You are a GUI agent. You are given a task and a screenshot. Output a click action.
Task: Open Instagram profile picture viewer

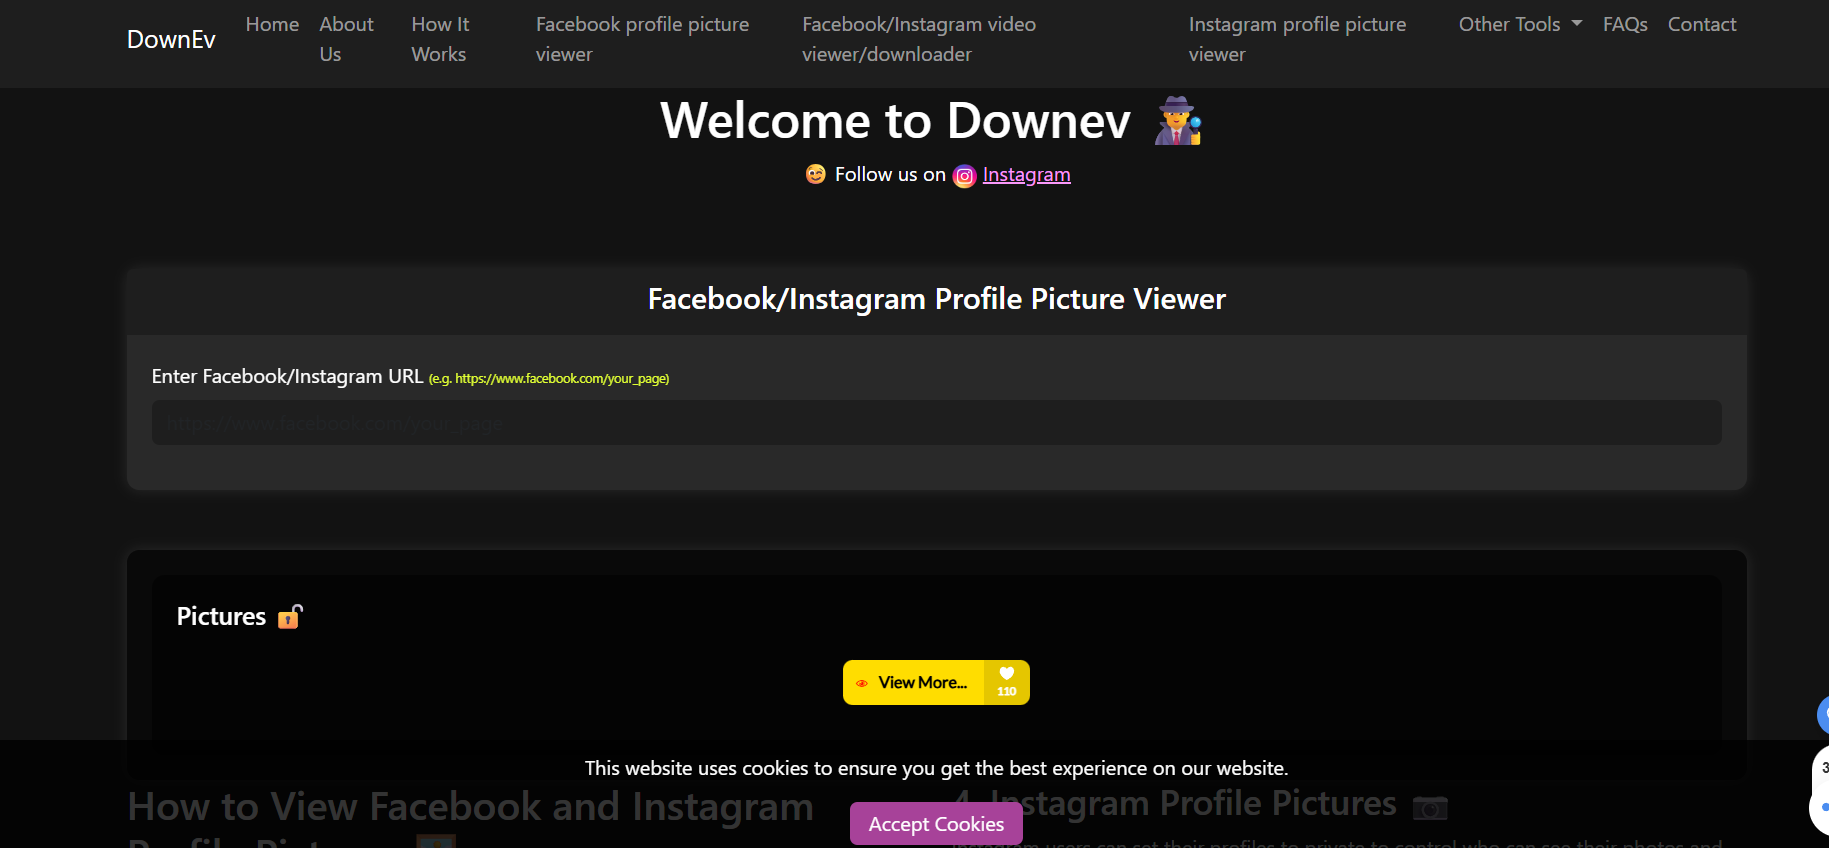point(1297,39)
